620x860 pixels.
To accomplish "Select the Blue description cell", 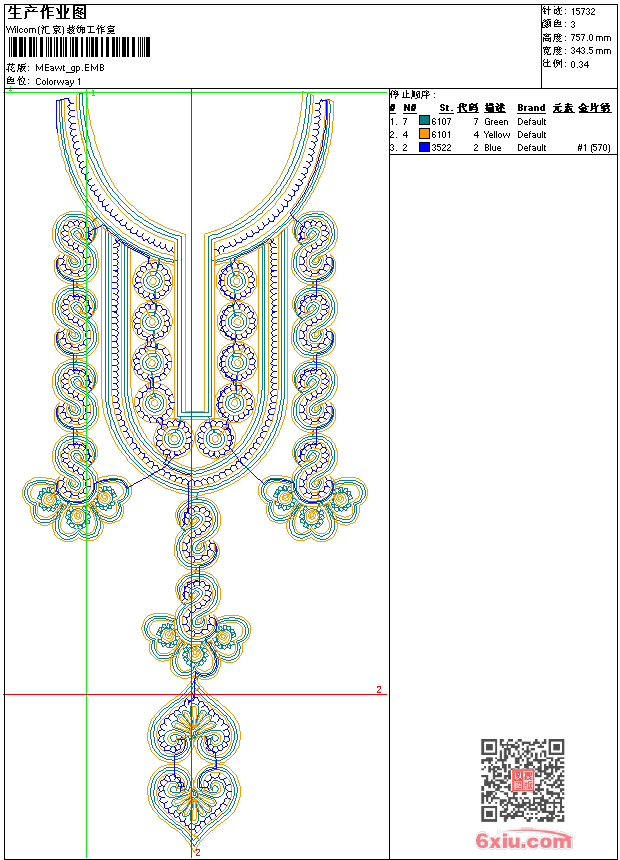I will (x=493, y=148).
